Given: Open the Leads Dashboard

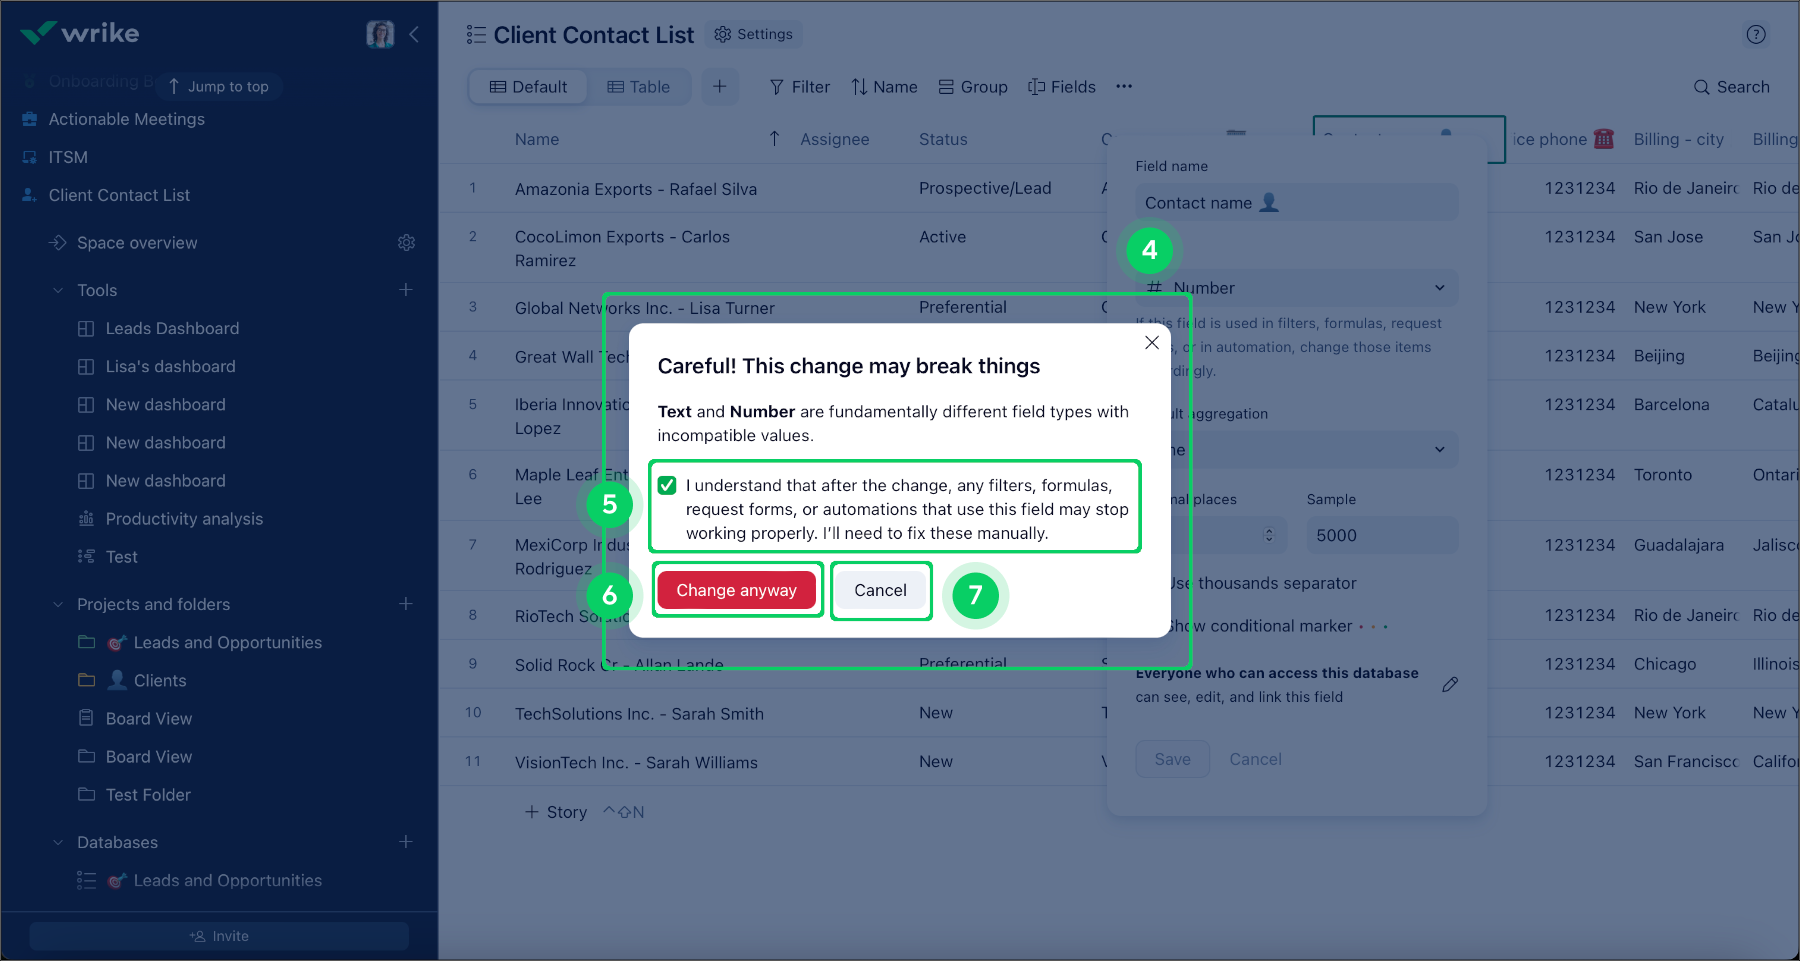Looking at the screenshot, I should coord(172,328).
